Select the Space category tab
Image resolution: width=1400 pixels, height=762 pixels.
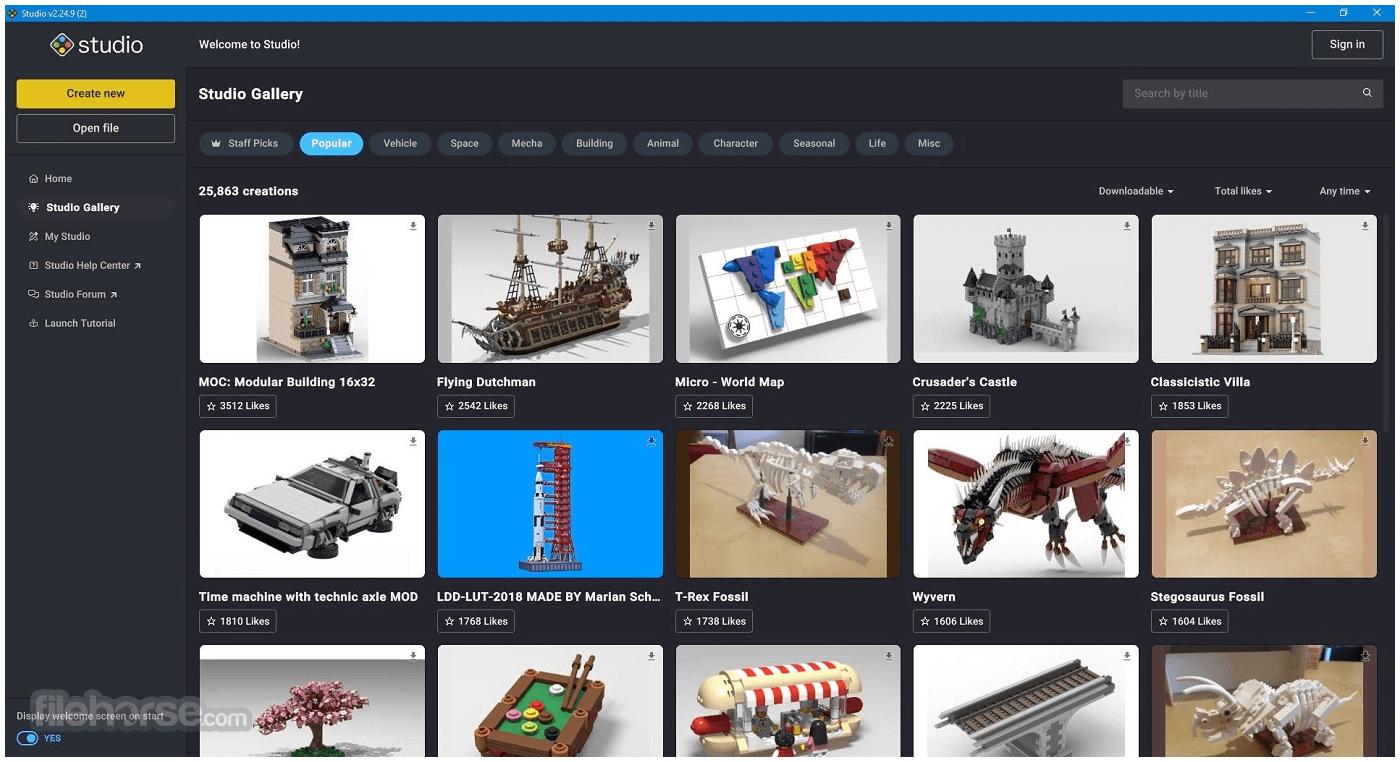click(464, 143)
